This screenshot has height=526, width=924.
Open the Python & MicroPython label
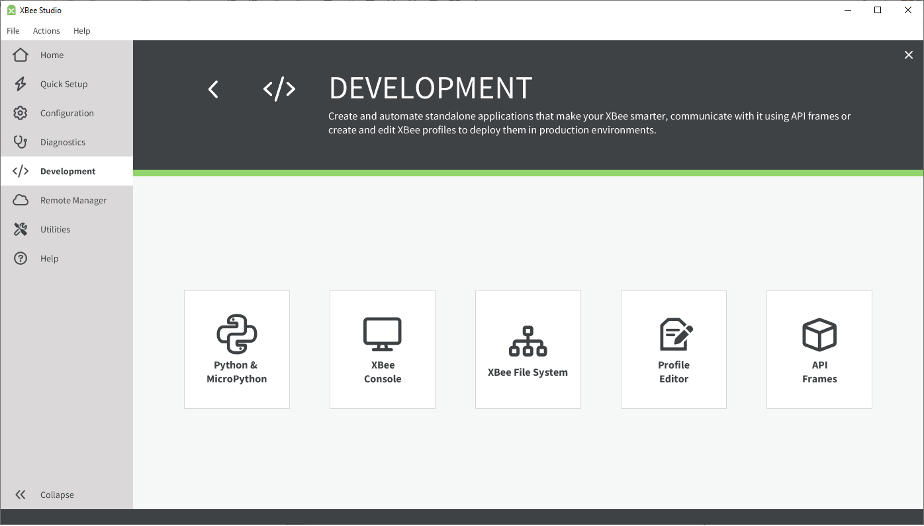coord(237,372)
